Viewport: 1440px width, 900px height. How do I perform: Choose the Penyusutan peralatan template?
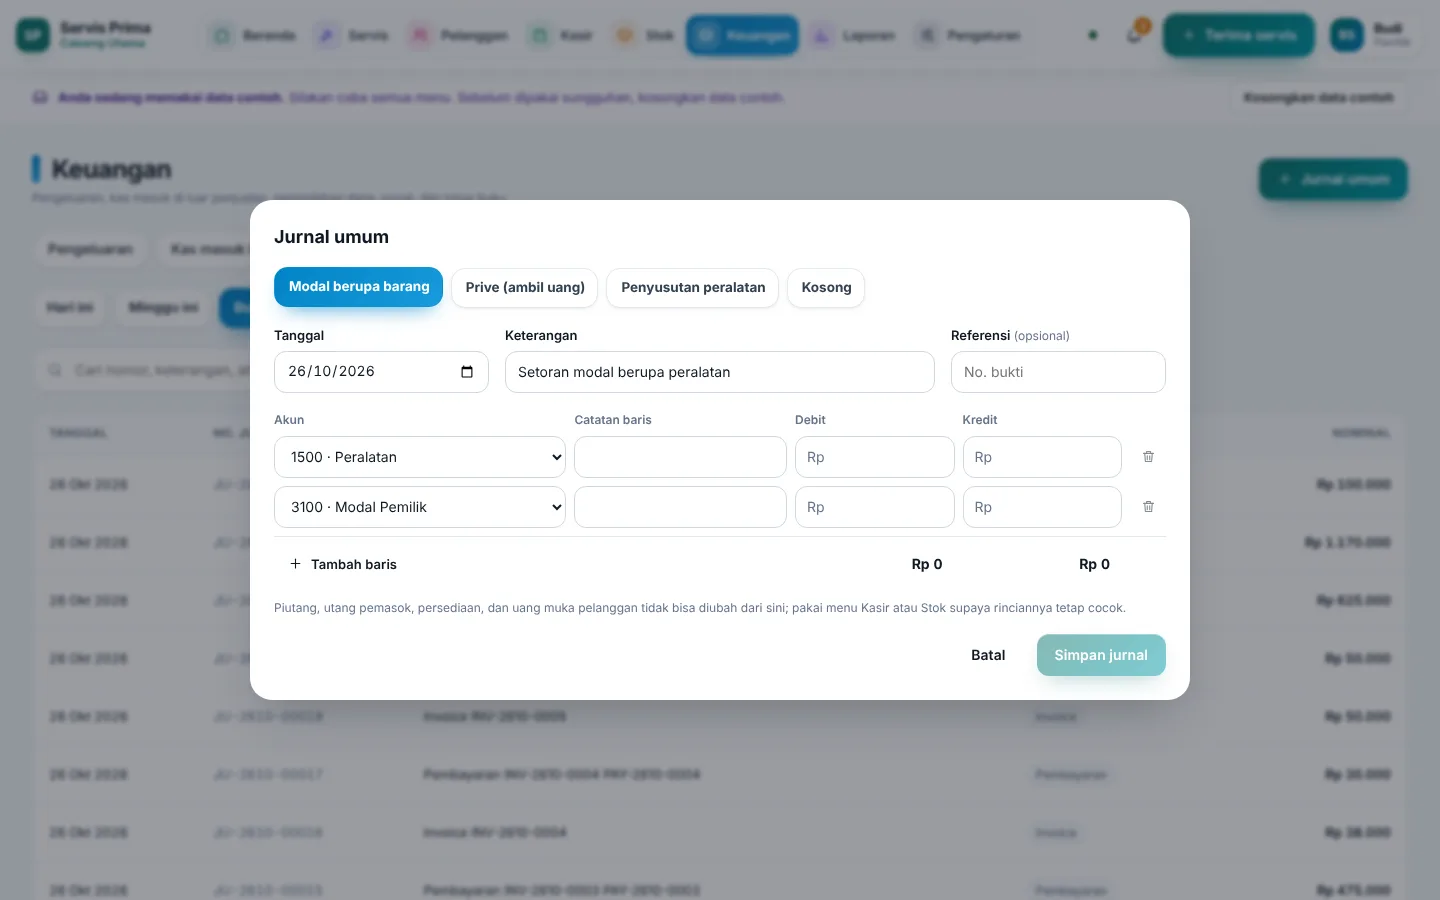pyautogui.click(x=693, y=288)
